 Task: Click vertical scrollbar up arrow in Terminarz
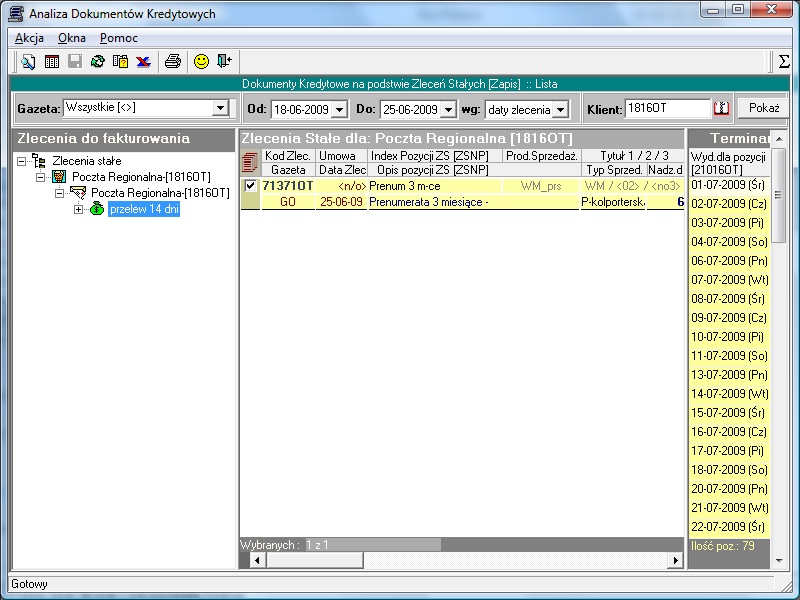pos(779,139)
